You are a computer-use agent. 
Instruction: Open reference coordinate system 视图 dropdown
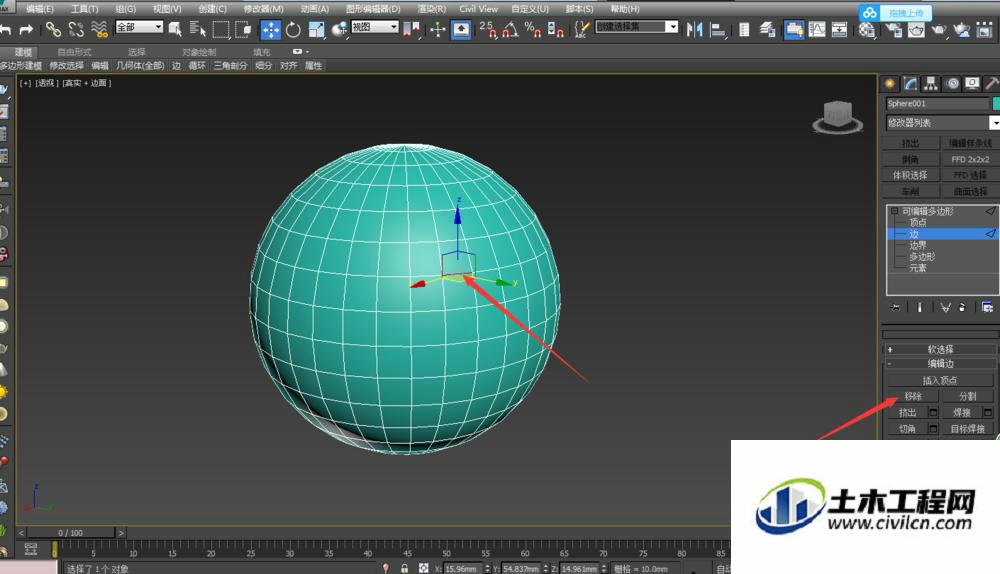point(375,27)
